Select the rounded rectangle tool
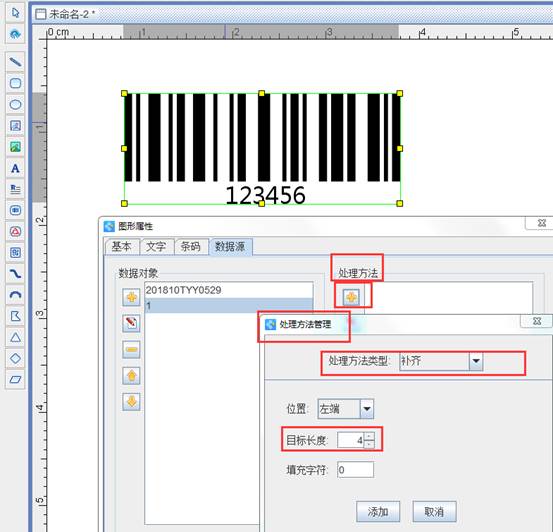 (x=15, y=83)
